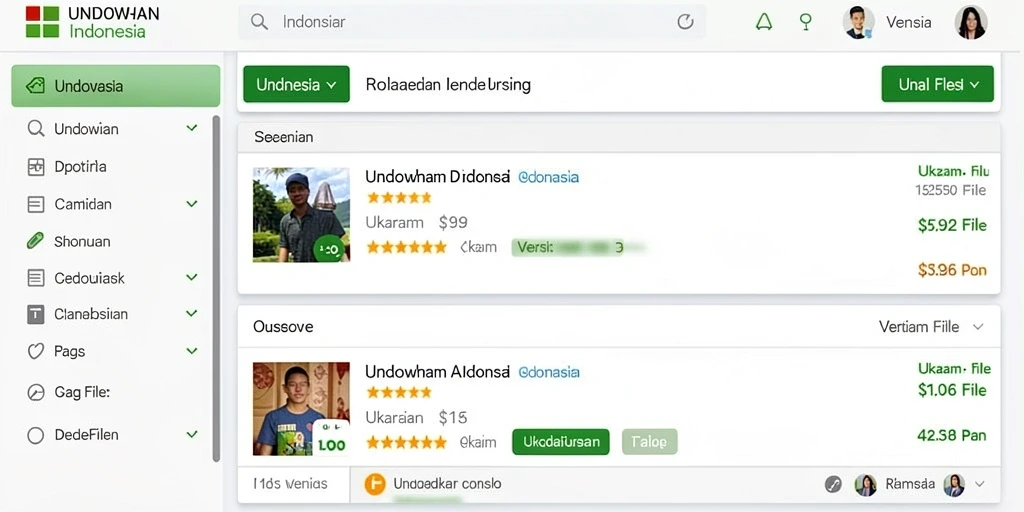Screen dimensions: 1024x512
Task: Click the I1ds wenias label
Action: click(291, 484)
